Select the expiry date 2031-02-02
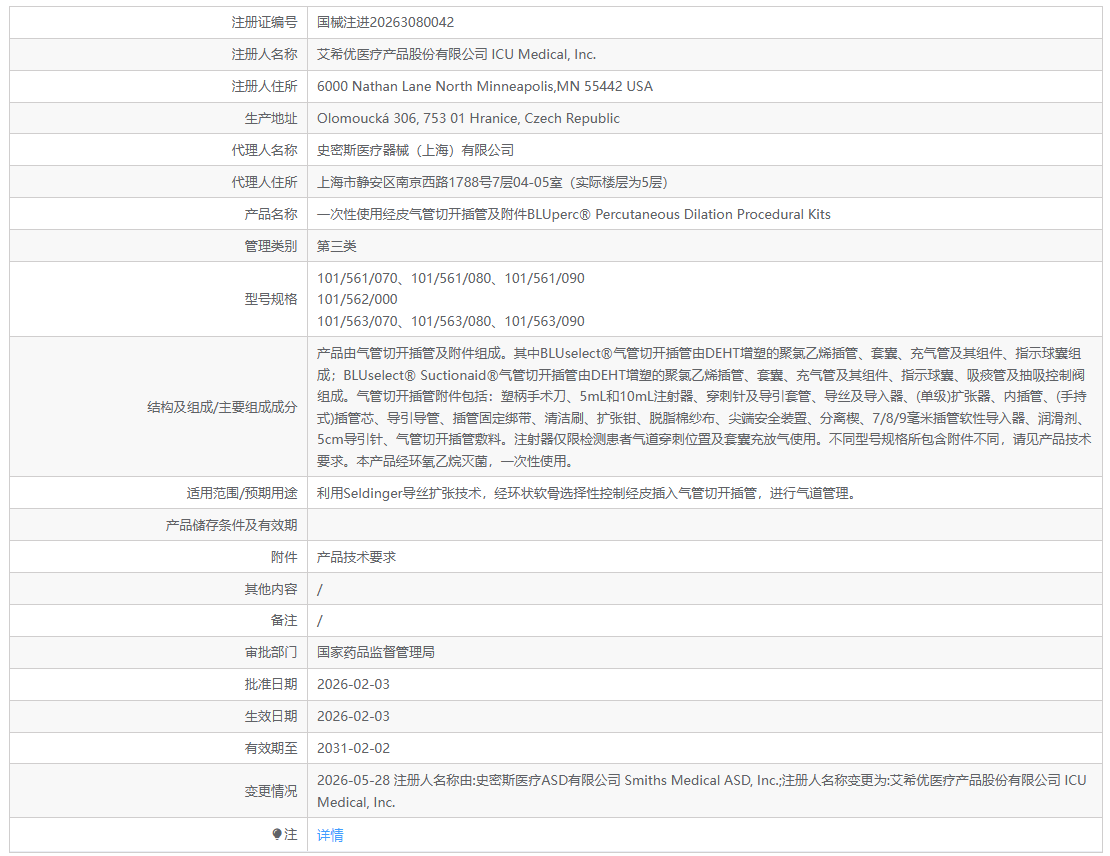The height and width of the screenshot is (856, 1110). click(353, 748)
